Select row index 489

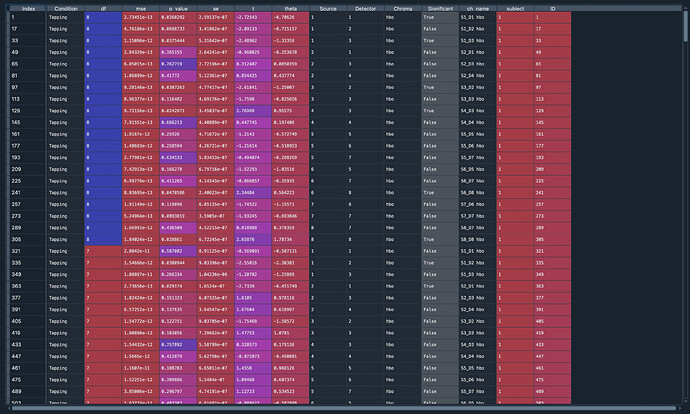[28, 392]
